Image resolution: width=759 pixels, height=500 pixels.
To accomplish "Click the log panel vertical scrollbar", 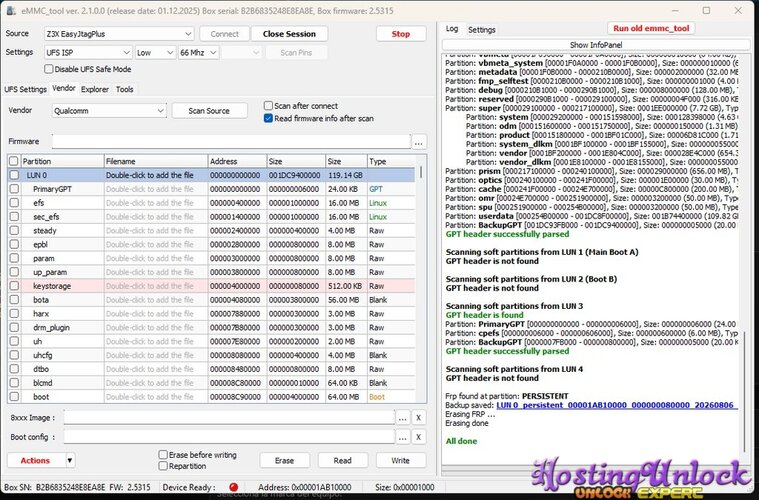I will click(x=746, y=392).
